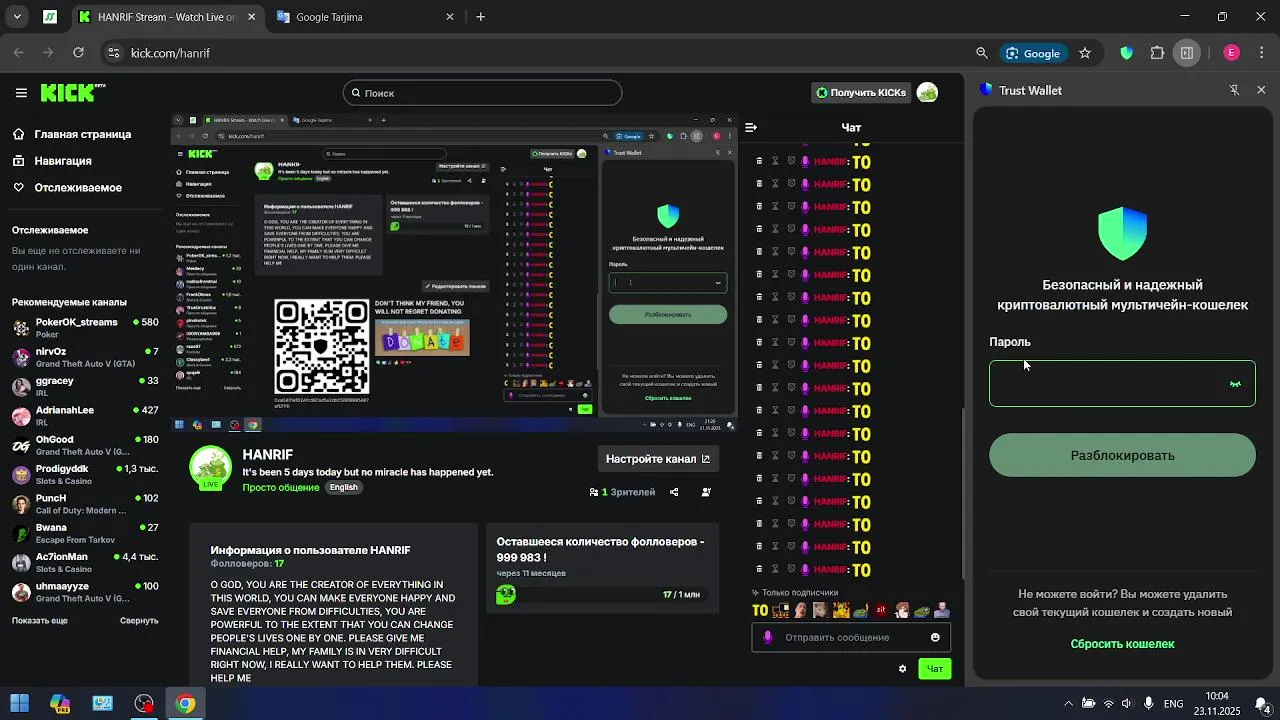
Task: Open Windows Start menu
Action: (19, 703)
